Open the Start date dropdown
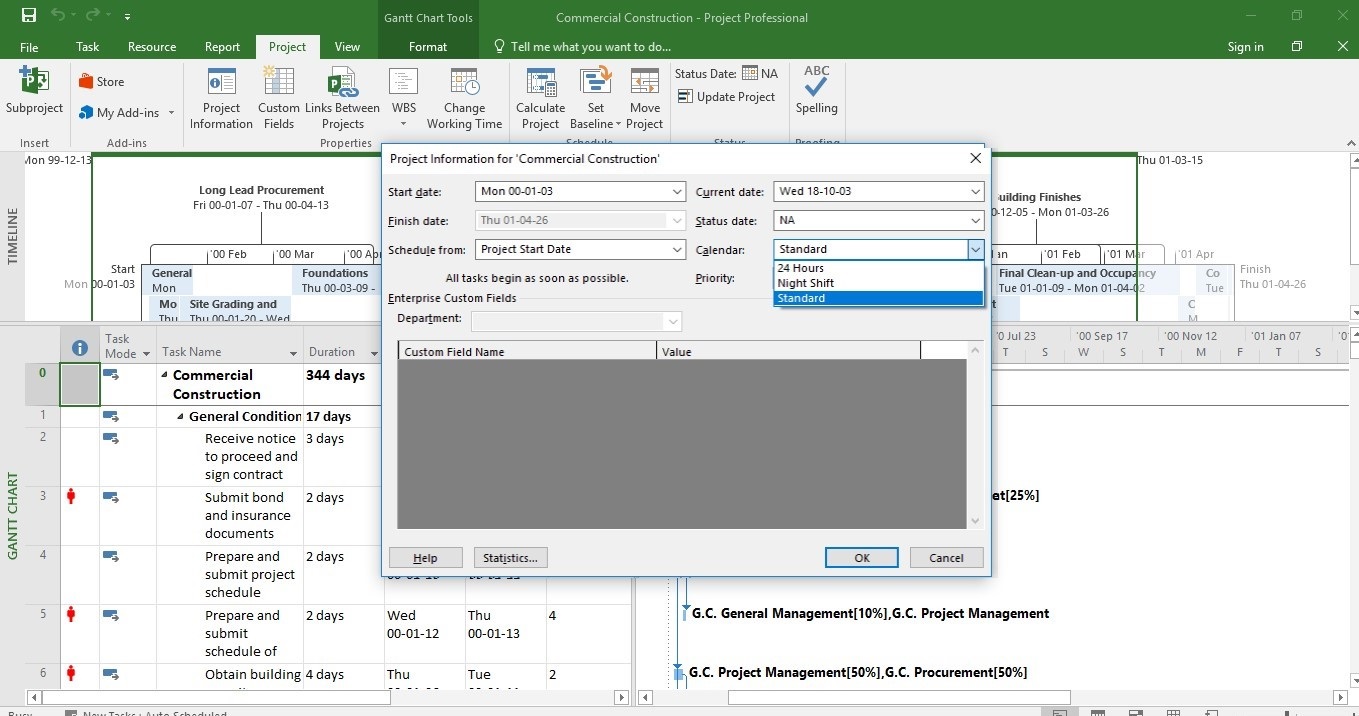The height and width of the screenshot is (716, 1359). (x=677, y=191)
